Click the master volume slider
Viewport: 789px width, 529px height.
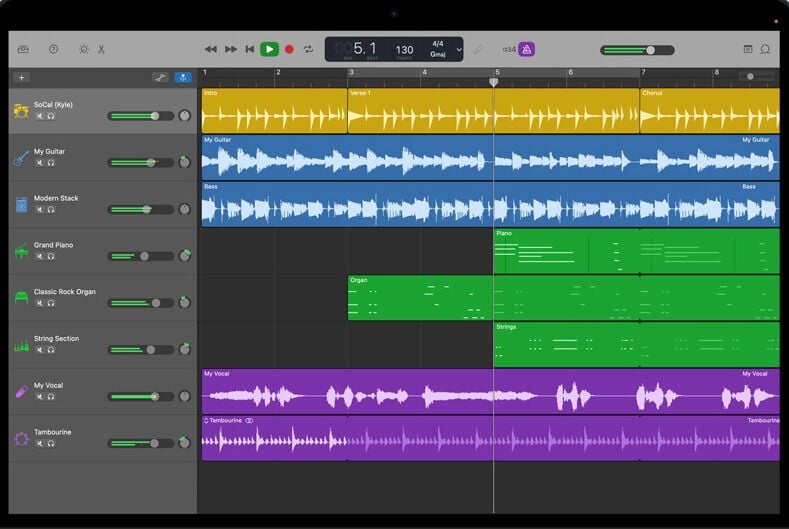(x=637, y=50)
